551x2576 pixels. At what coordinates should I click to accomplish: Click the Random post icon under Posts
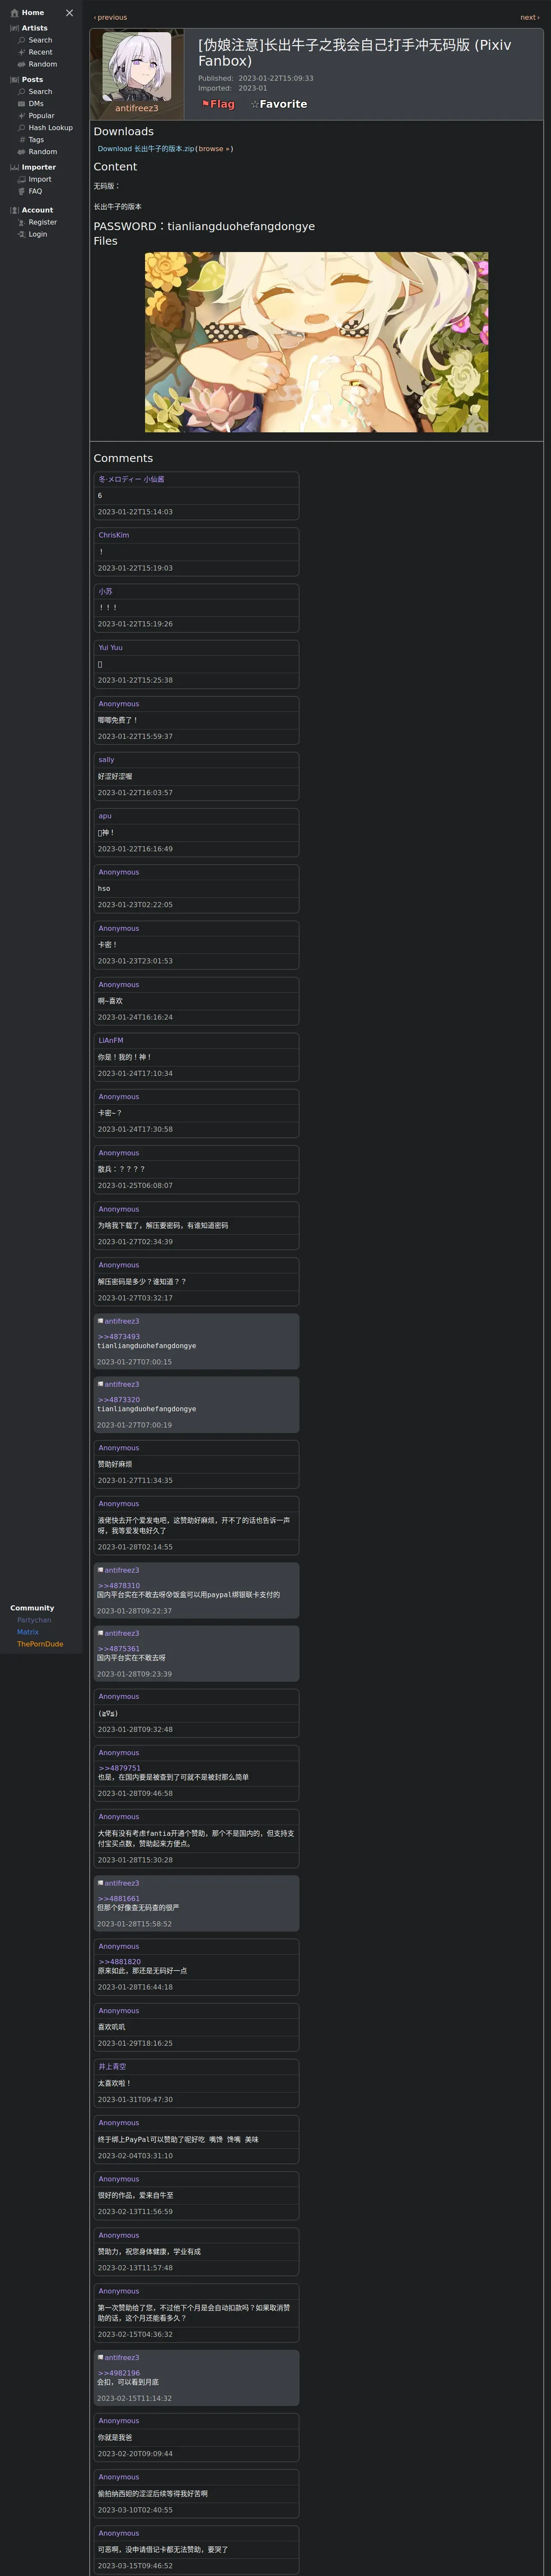22,151
